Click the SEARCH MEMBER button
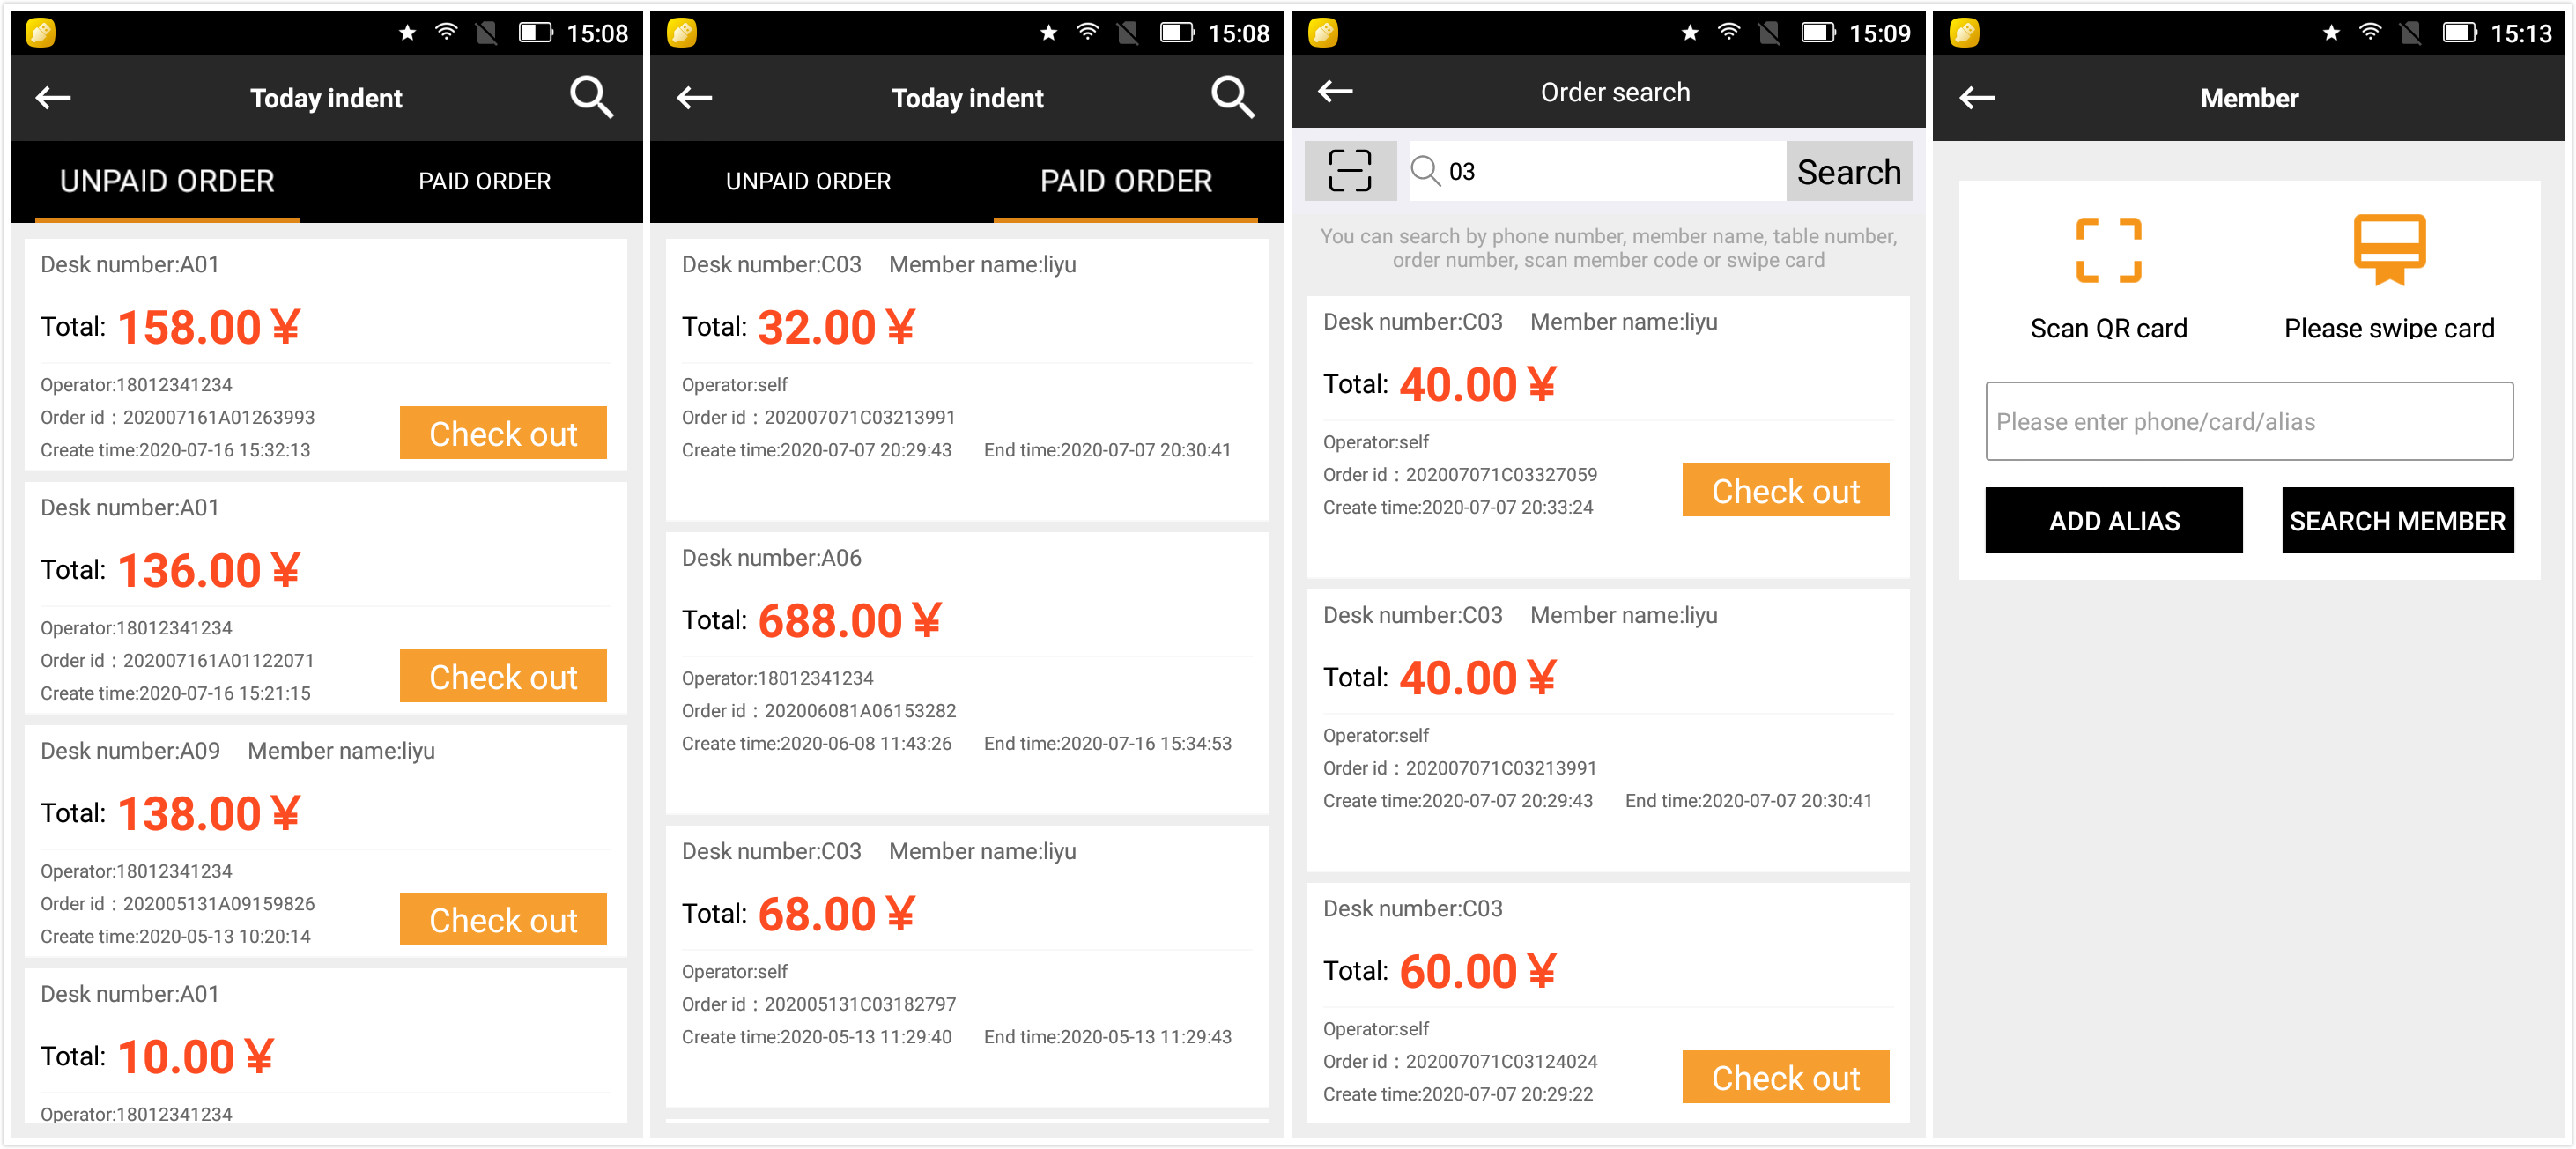The height and width of the screenshot is (1149, 2576). point(2396,521)
